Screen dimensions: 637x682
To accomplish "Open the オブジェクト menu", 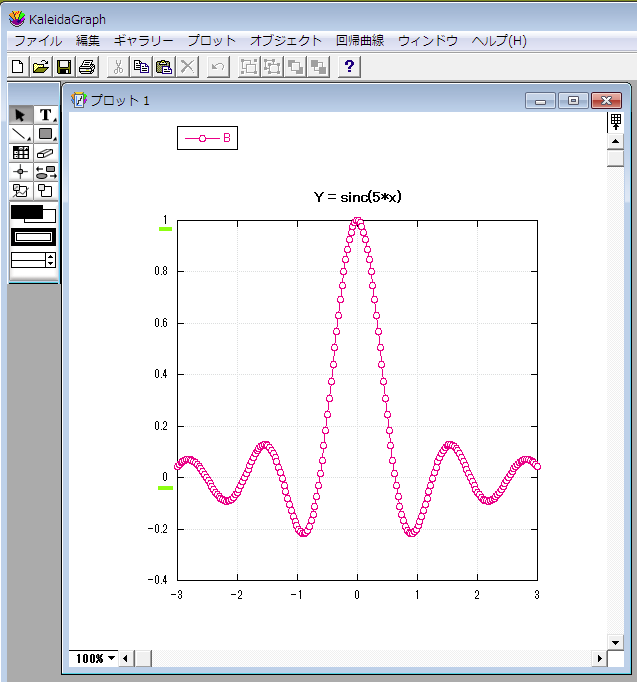I will pos(286,41).
